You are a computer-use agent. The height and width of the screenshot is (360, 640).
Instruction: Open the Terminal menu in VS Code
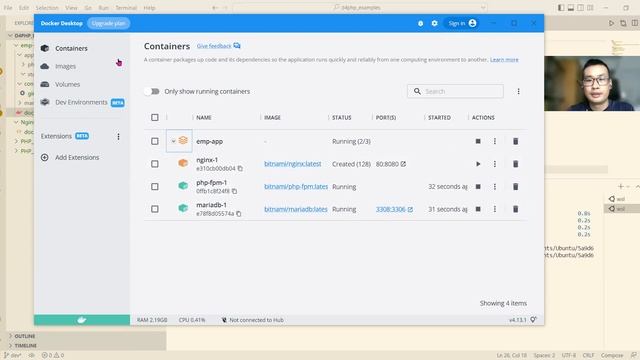click(x=126, y=8)
